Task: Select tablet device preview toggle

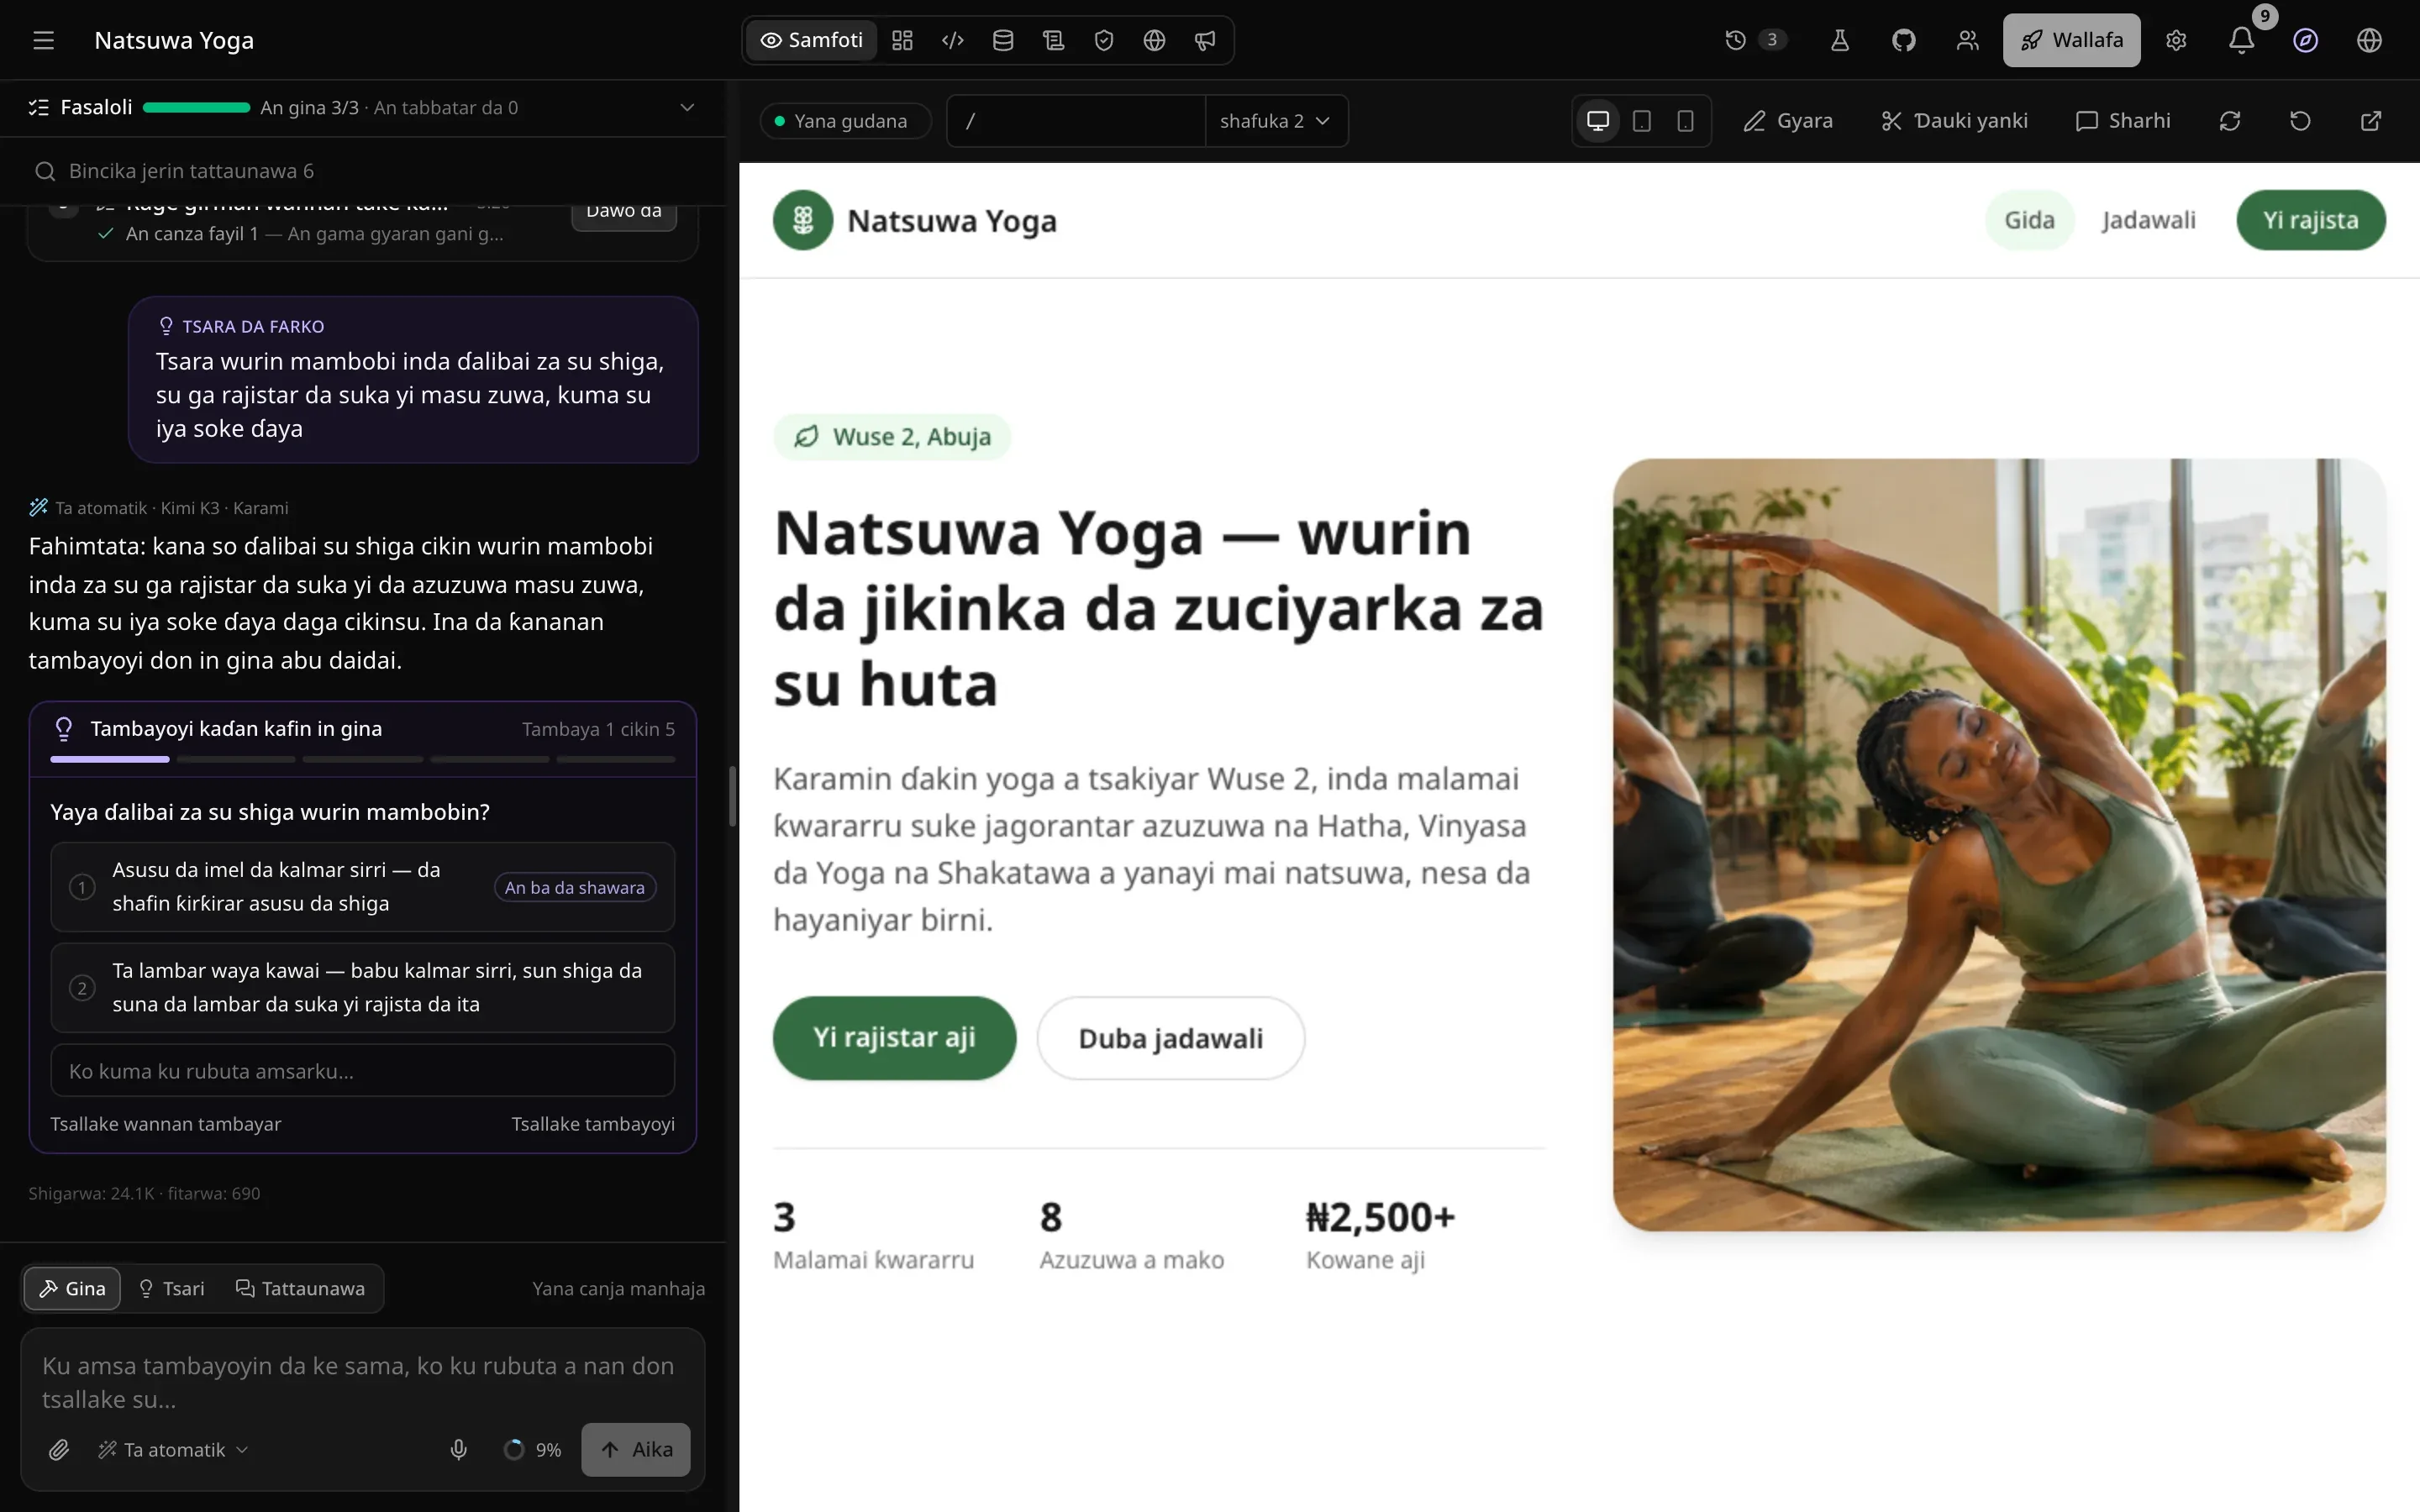Action: [1642, 121]
